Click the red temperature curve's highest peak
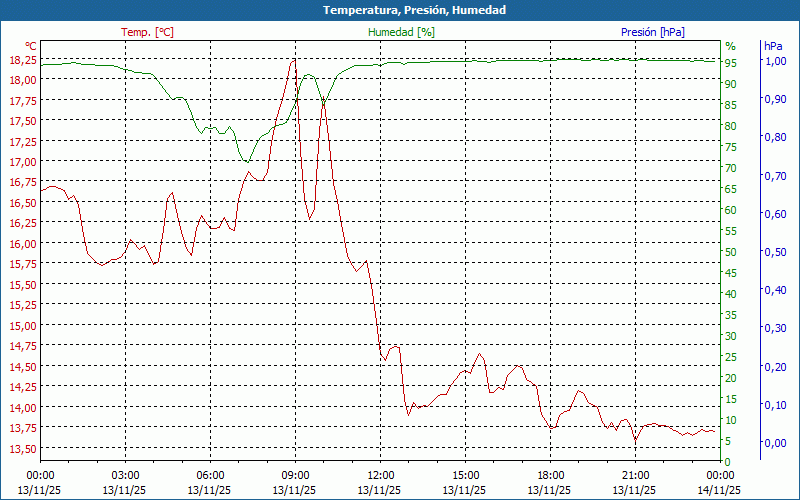800x500 pixels. click(x=294, y=59)
